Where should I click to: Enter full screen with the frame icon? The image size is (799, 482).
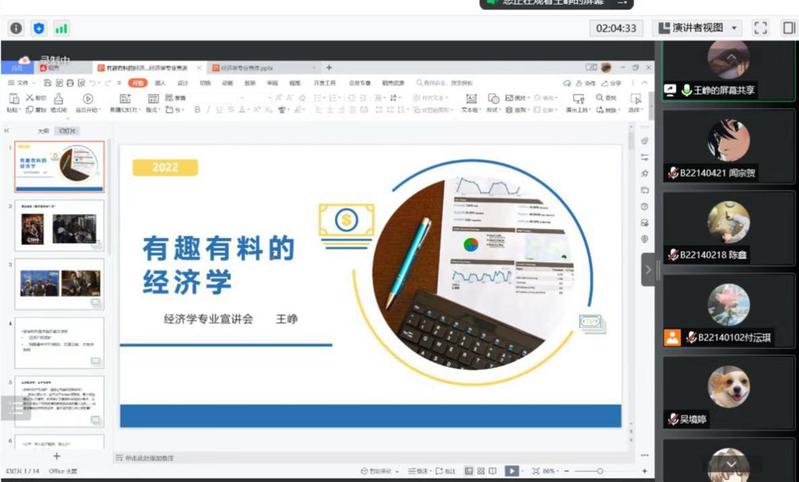(760, 28)
